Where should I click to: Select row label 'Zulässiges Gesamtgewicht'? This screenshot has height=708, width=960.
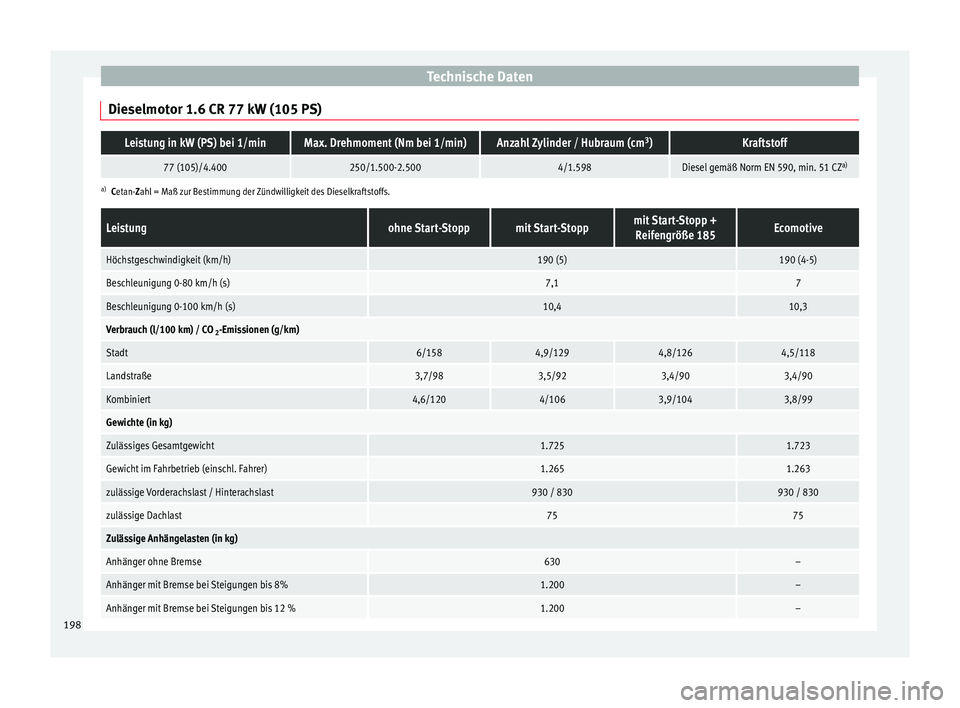pos(160,446)
